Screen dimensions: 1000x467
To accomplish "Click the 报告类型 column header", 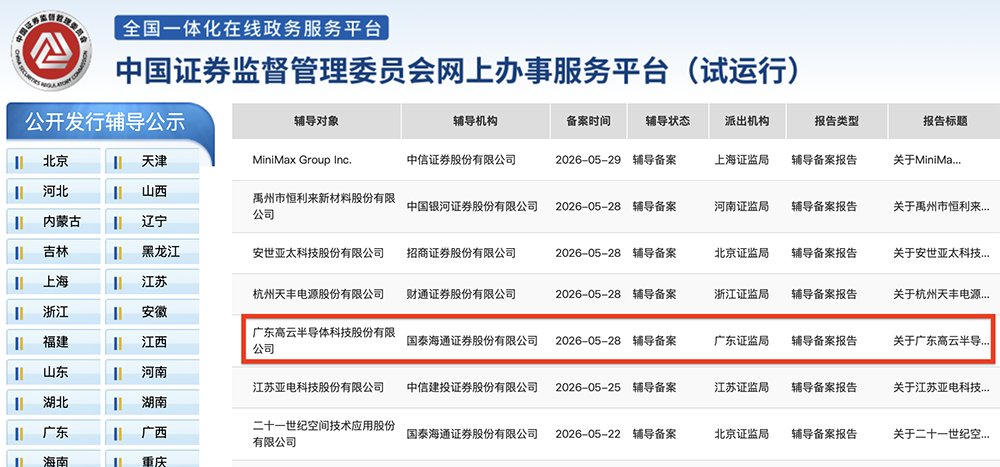I will (x=836, y=121).
